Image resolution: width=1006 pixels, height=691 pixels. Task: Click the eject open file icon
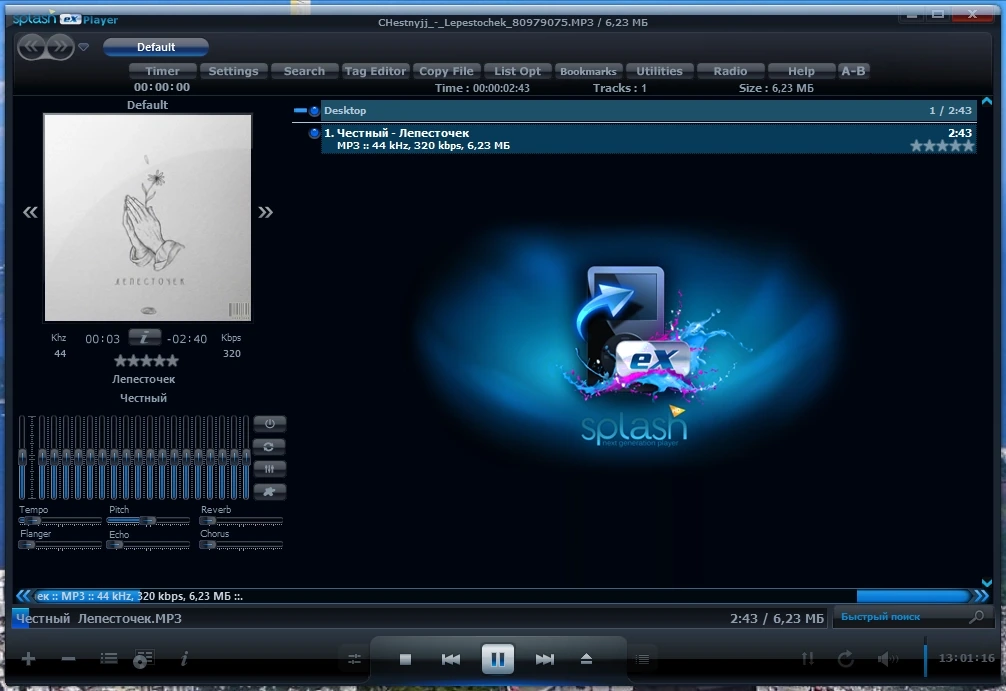(586, 659)
